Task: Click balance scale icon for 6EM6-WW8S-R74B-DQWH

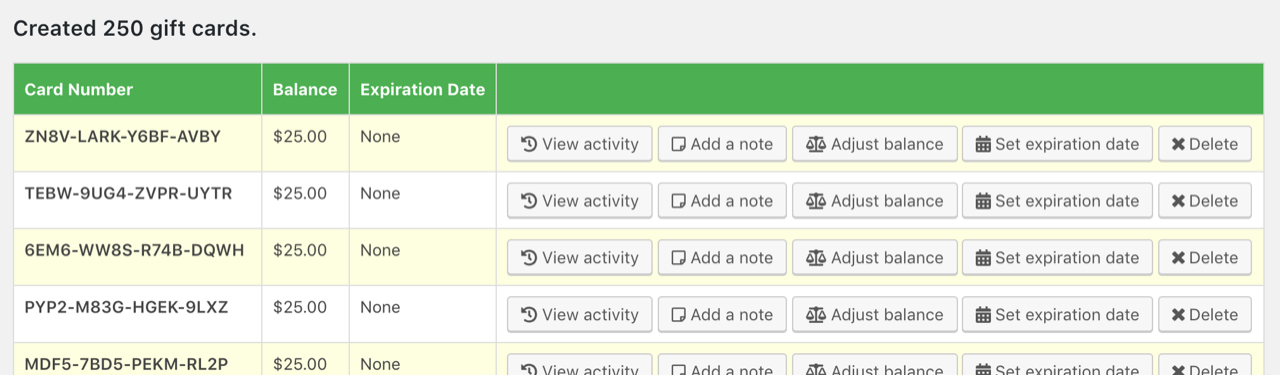Action: click(816, 258)
